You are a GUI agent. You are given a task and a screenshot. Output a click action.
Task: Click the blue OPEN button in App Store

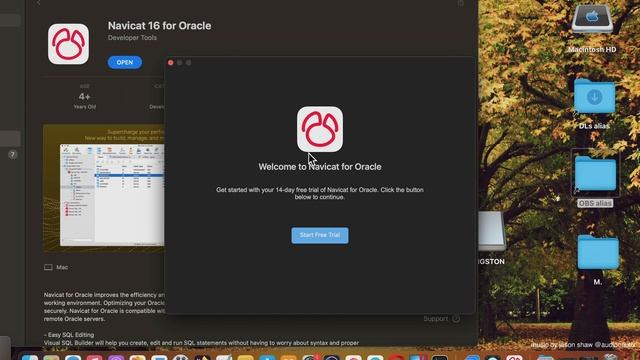[x=124, y=62]
